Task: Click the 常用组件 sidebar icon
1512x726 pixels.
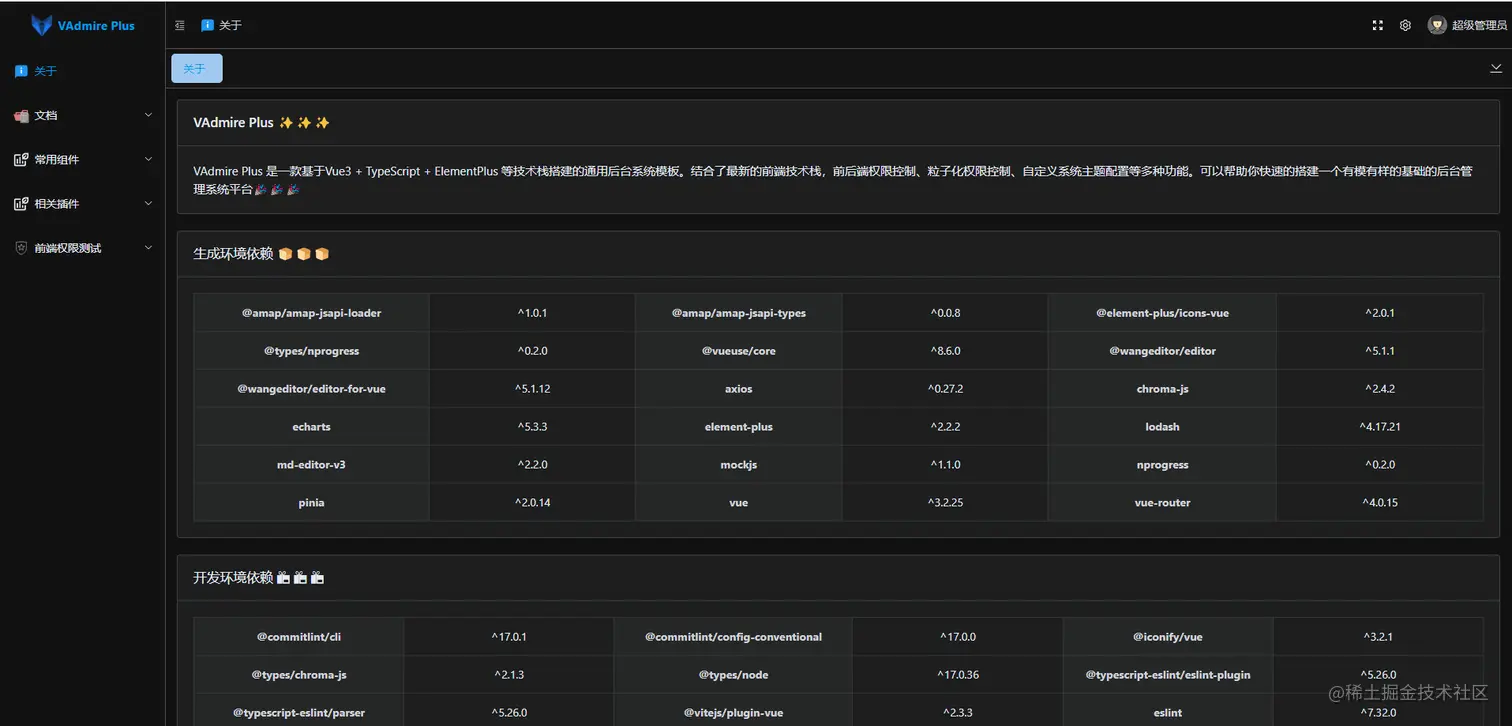Action: (21, 160)
